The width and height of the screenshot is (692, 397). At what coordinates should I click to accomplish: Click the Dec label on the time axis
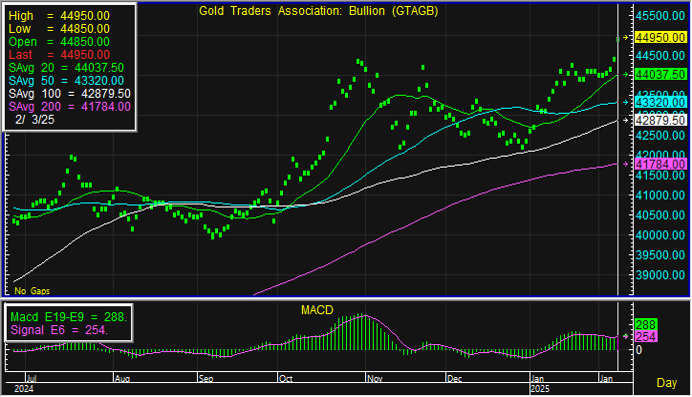[454, 378]
